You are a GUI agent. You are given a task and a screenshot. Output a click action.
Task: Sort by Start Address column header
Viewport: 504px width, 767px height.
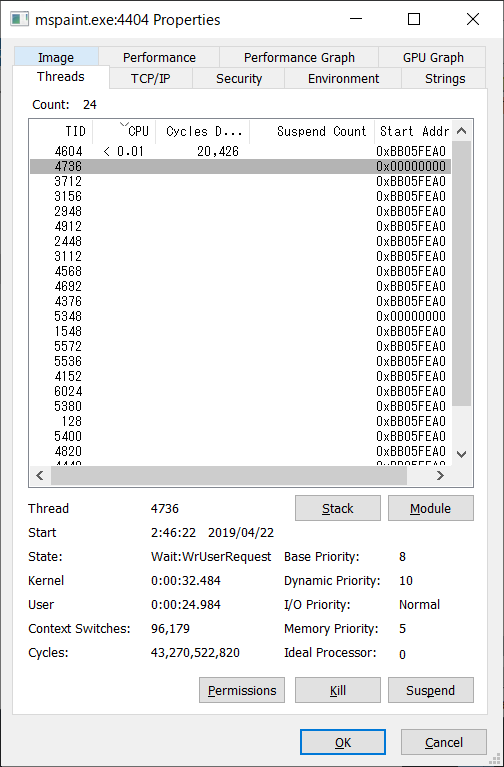pos(413,131)
